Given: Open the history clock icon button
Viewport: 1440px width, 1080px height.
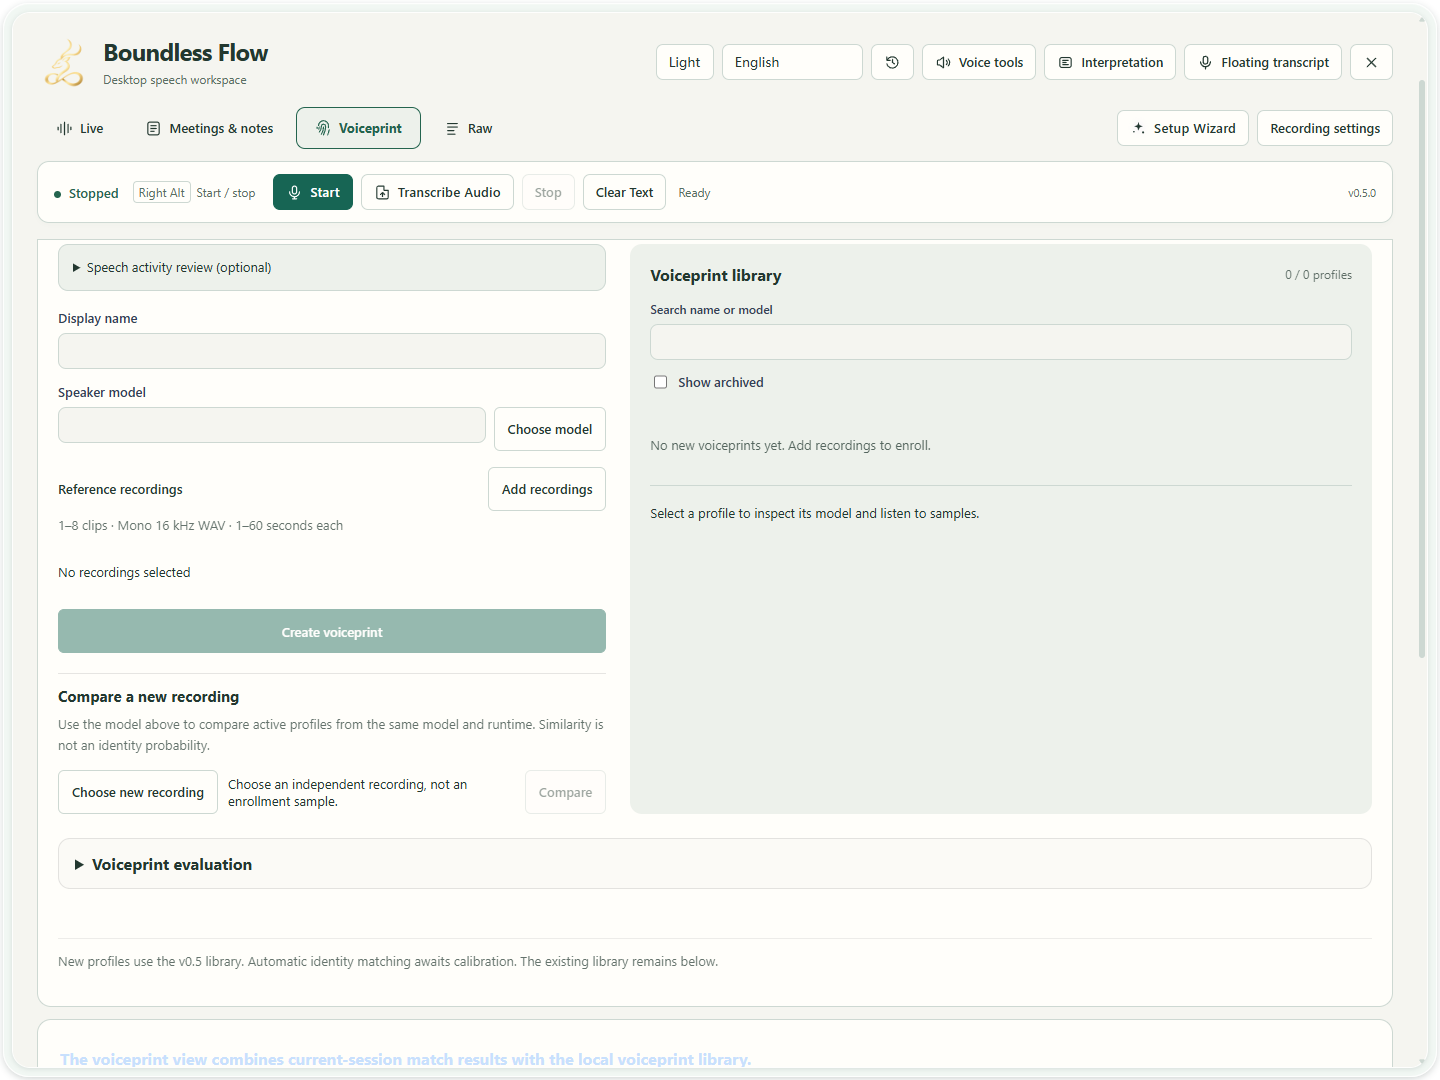Looking at the screenshot, I should coord(892,62).
